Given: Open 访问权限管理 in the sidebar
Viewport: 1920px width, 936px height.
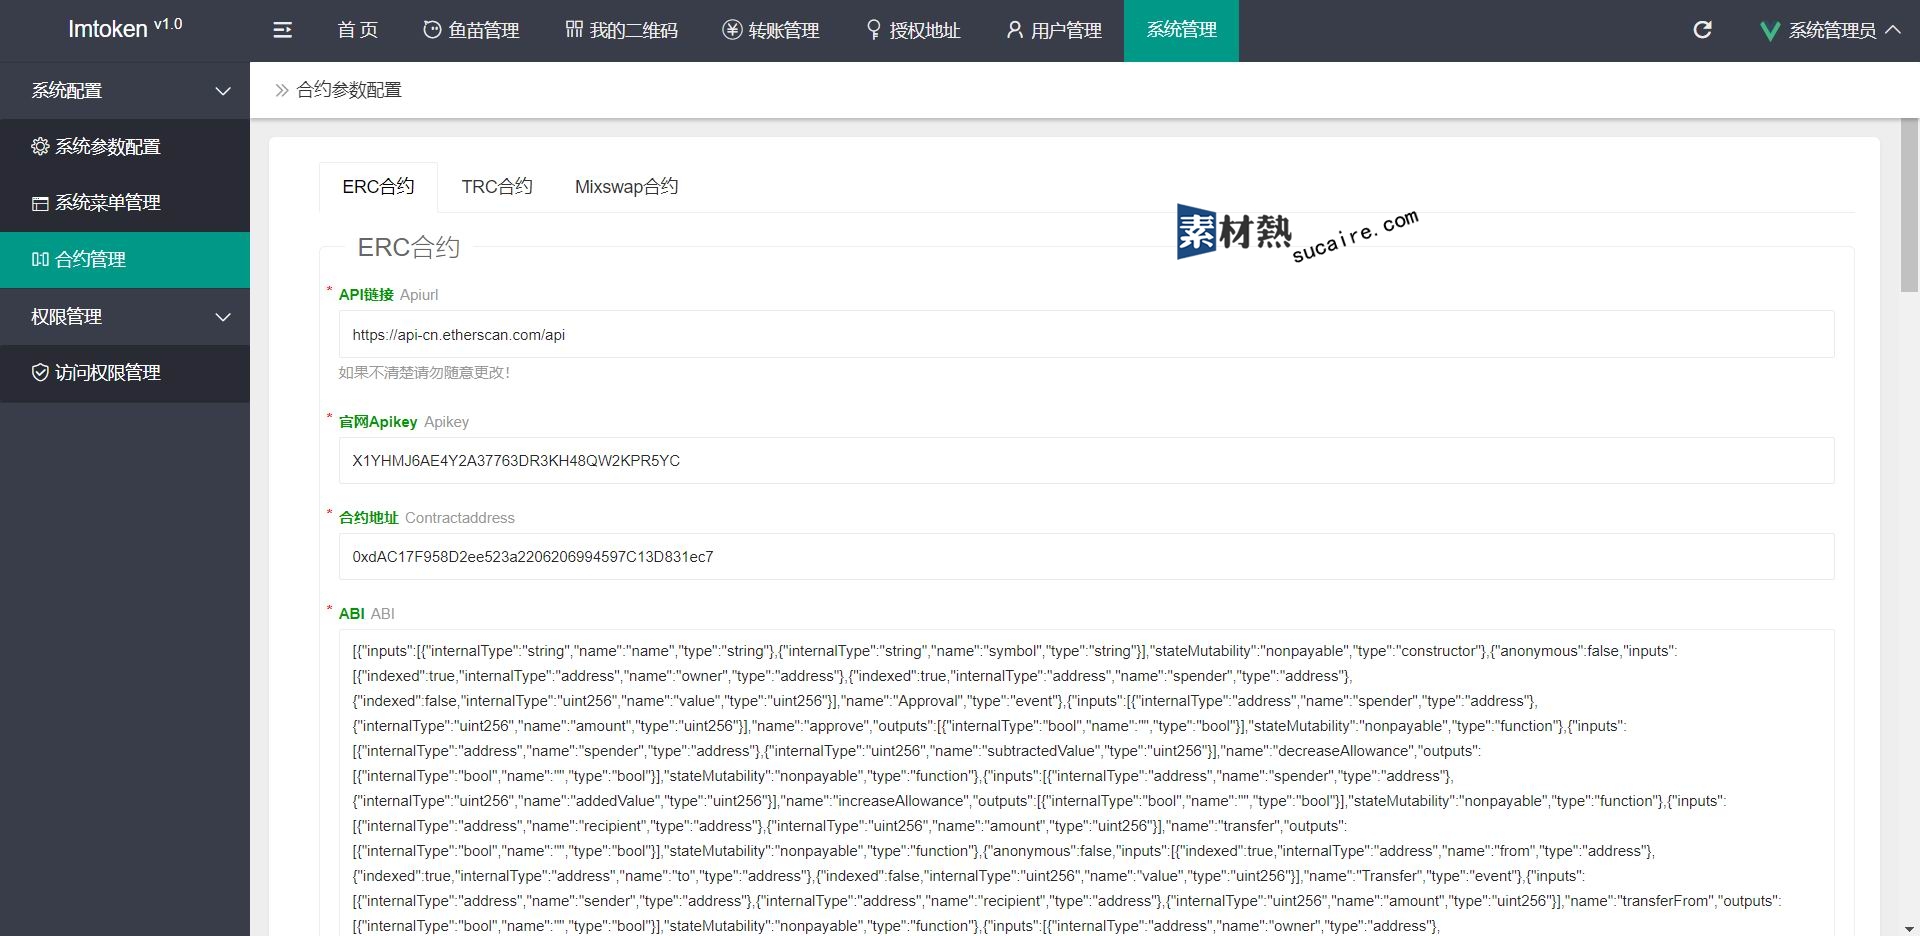Looking at the screenshot, I should click(125, 373).
